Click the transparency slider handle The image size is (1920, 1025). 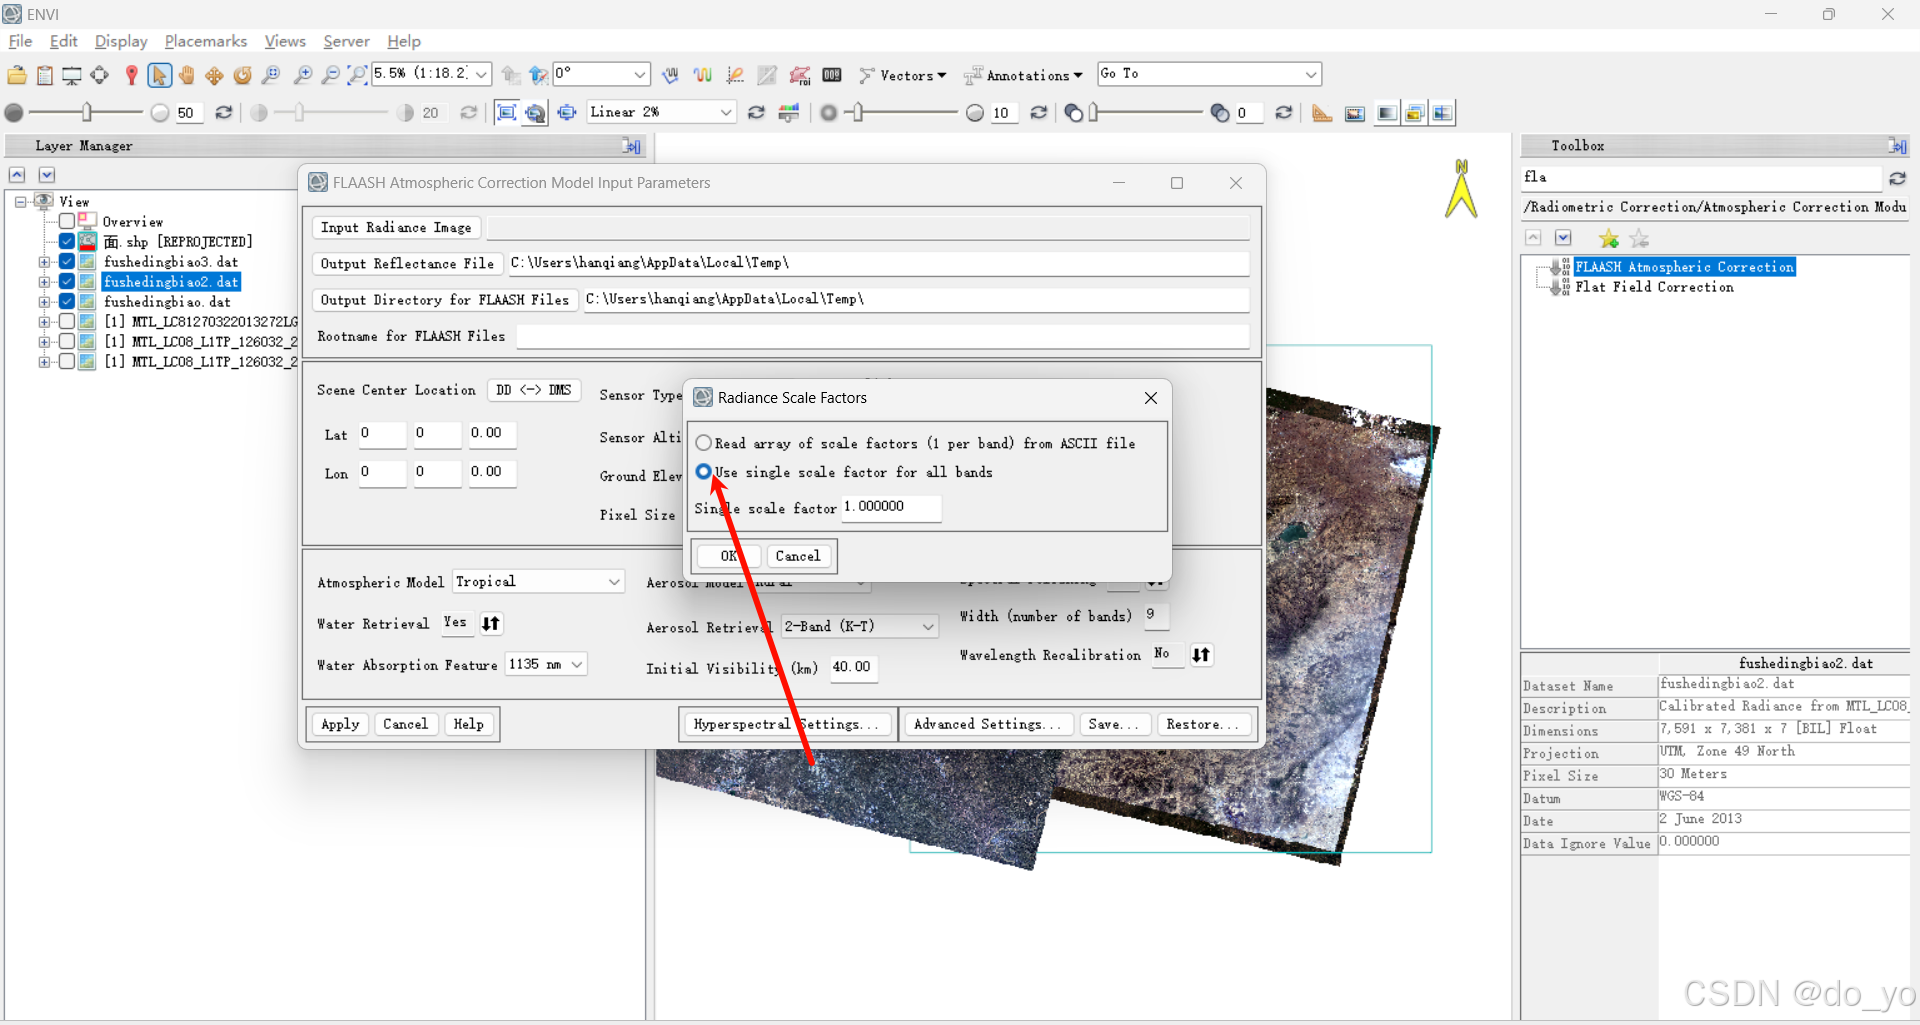point(1094,112)
